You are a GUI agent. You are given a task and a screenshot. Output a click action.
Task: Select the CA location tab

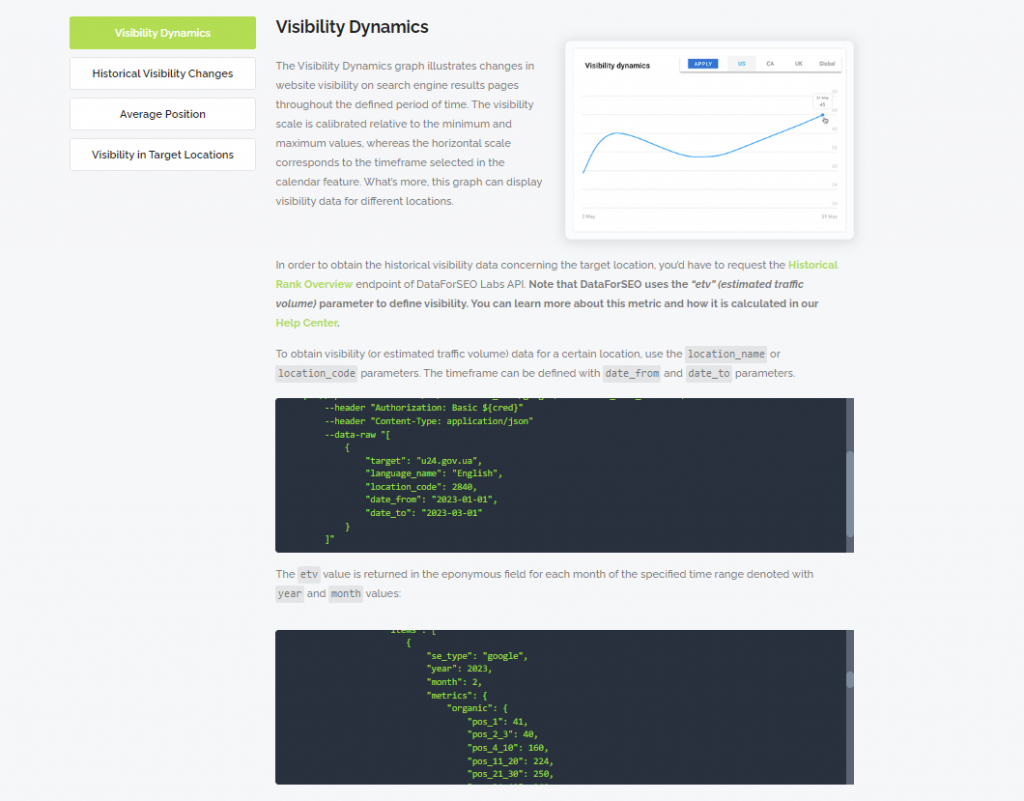[770, 62]
